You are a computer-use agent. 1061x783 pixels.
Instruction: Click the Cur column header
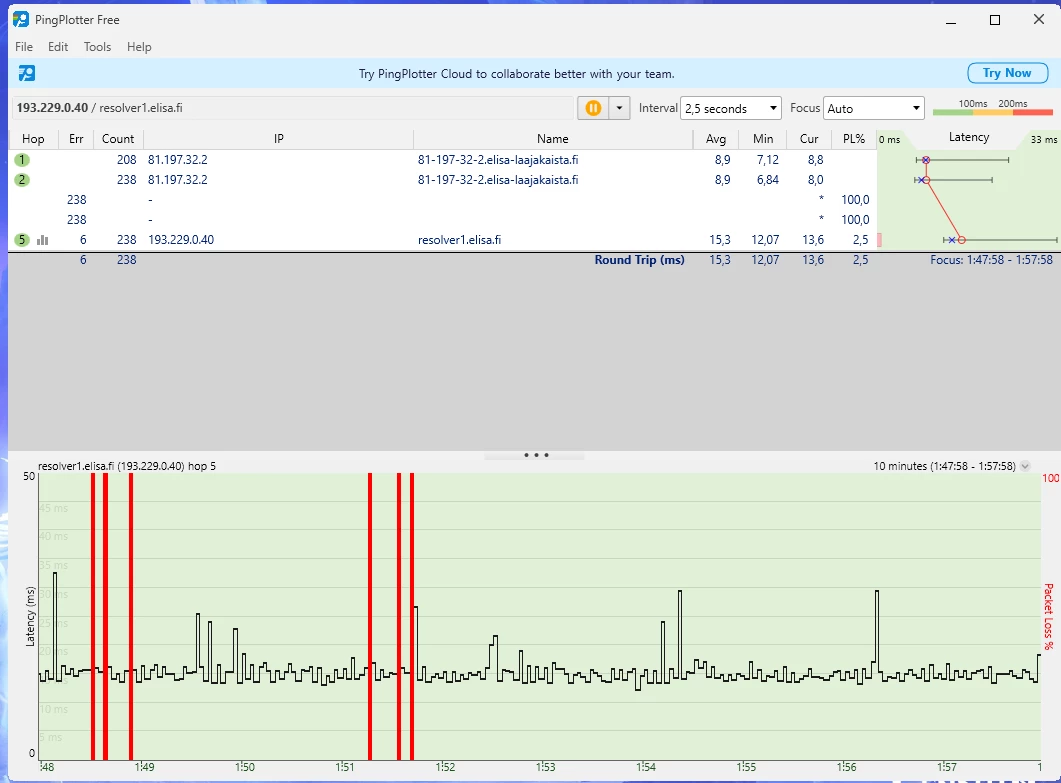[809, 139]
